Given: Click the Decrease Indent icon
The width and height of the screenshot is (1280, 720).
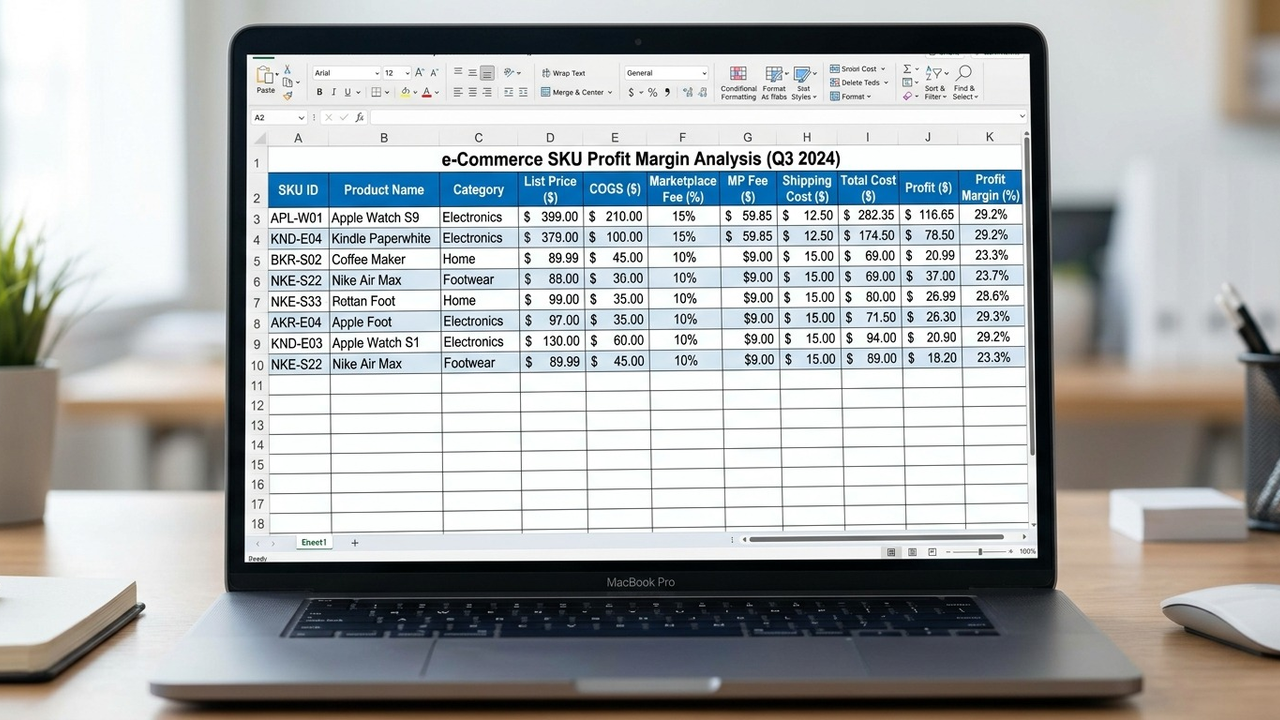Looking at the screenshot, I should tap(508, 92).
